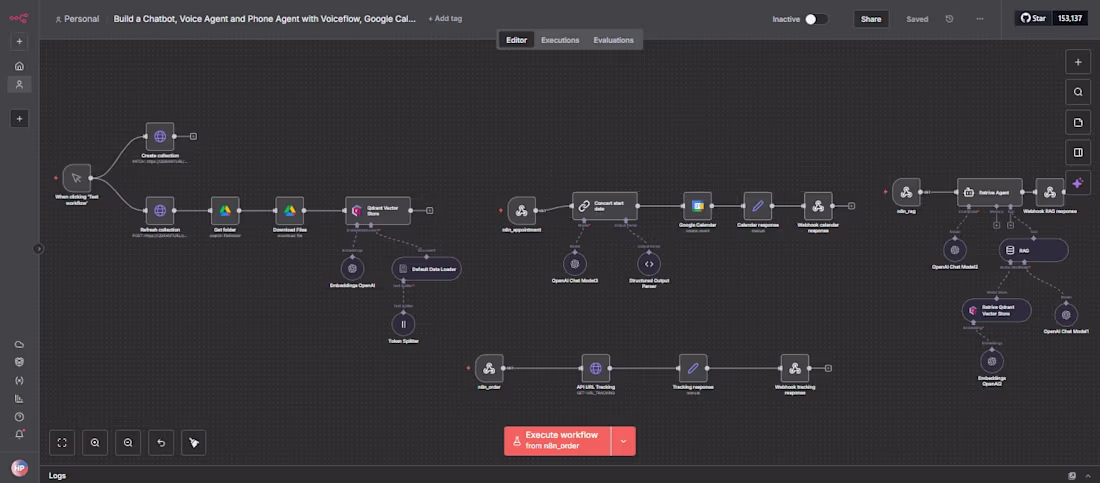Image resolution: width=1100 pixels, height=483 pixels.
Task: Select the Default Data Loader node
Action: pos(427,268)
